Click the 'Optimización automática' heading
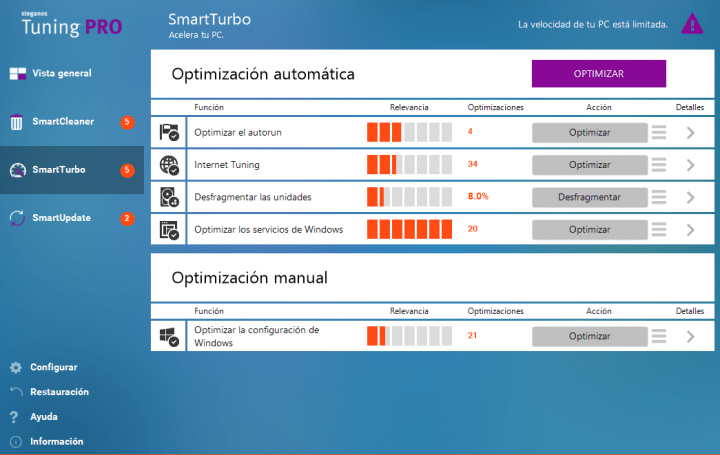720x455 pixels. point(263,74)
